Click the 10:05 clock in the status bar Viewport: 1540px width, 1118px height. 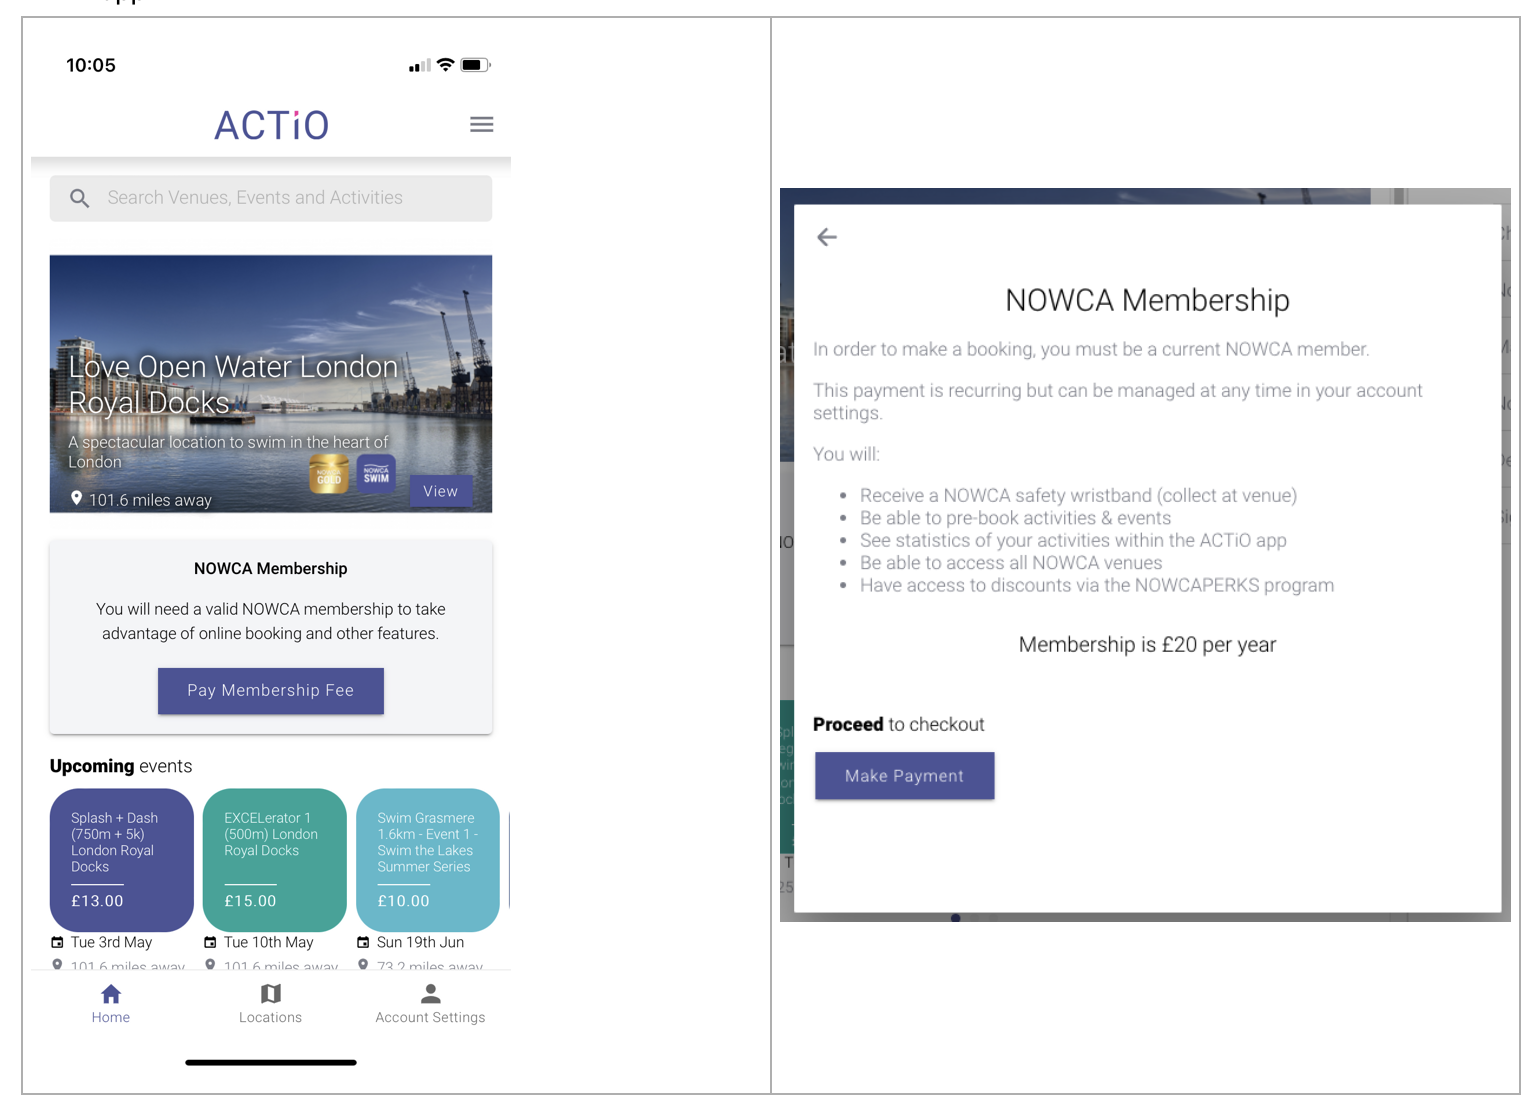(x=91, y=65)
